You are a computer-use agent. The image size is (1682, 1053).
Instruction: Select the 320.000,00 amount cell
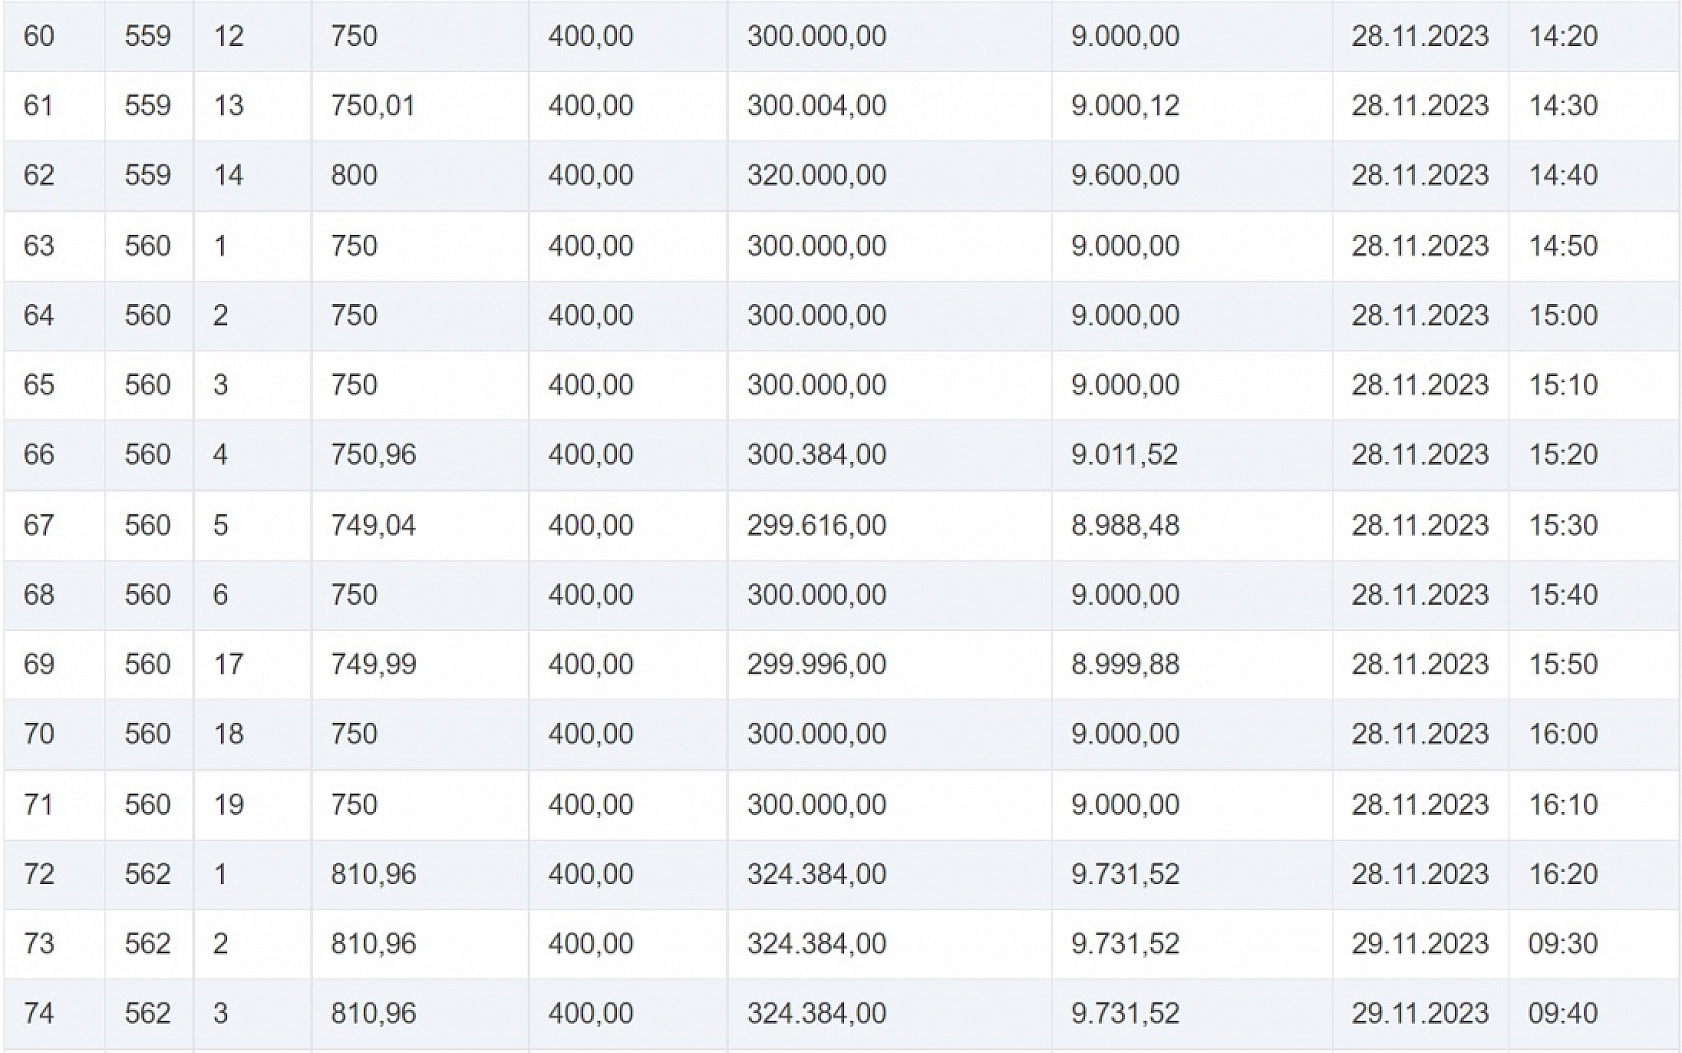pos(816,176)
